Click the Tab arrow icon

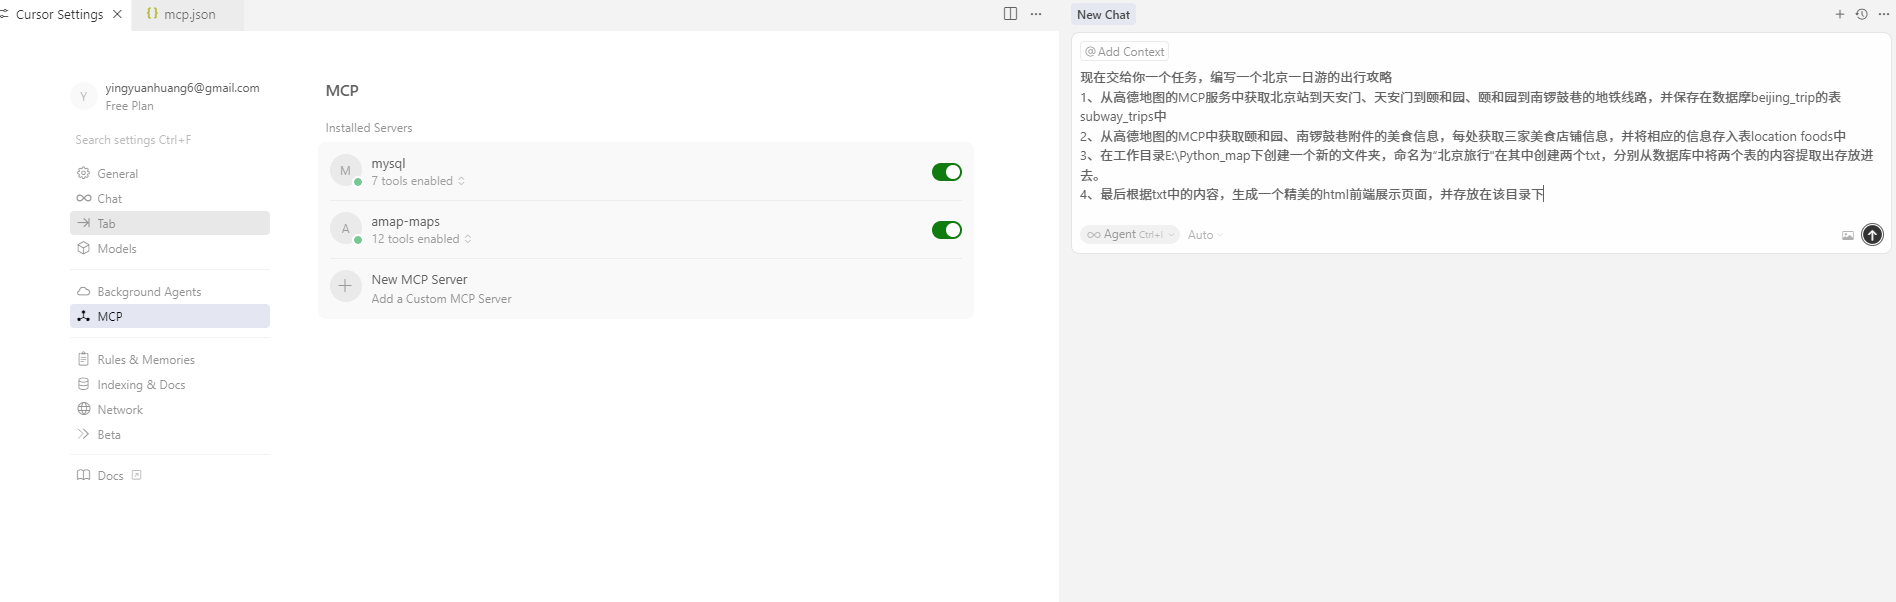(84, 223)
